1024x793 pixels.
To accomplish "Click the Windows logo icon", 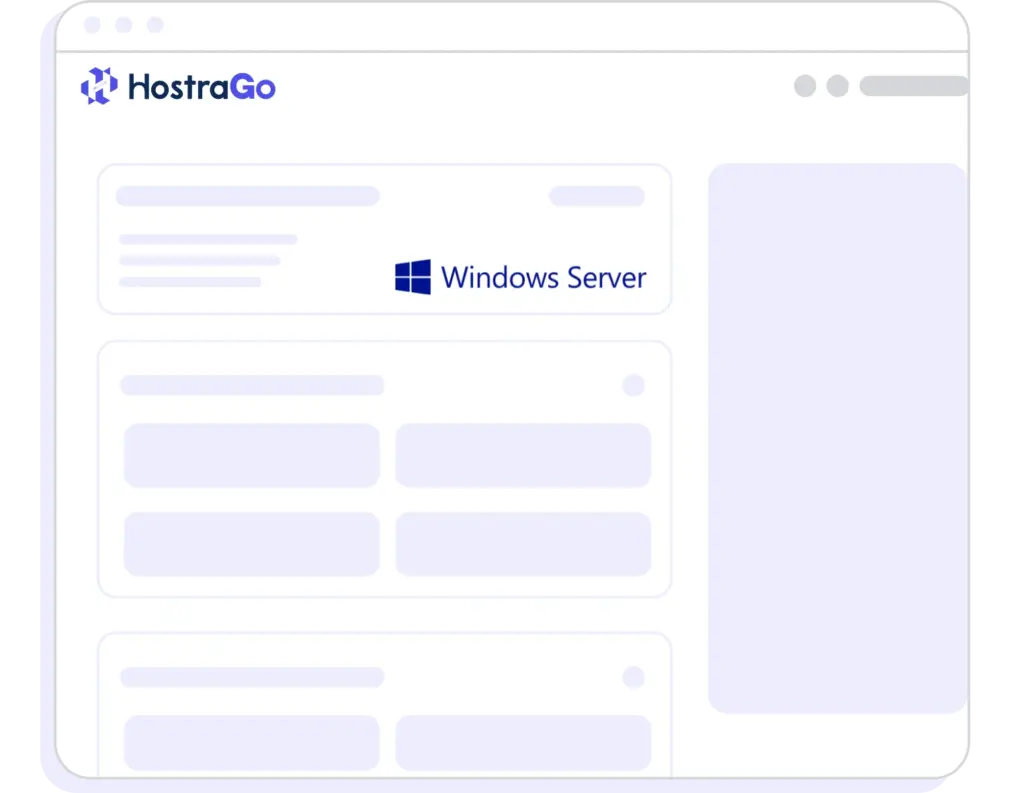I will coord(413,277).
